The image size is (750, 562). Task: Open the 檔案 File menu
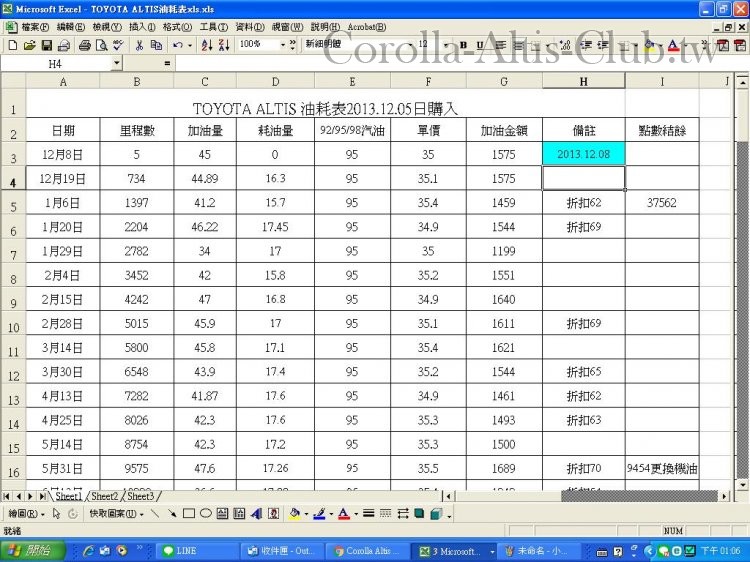pos(35,27)
